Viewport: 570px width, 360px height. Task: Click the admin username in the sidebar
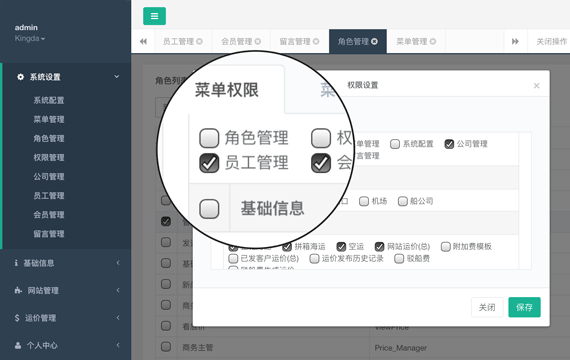(x=26, y=28)
